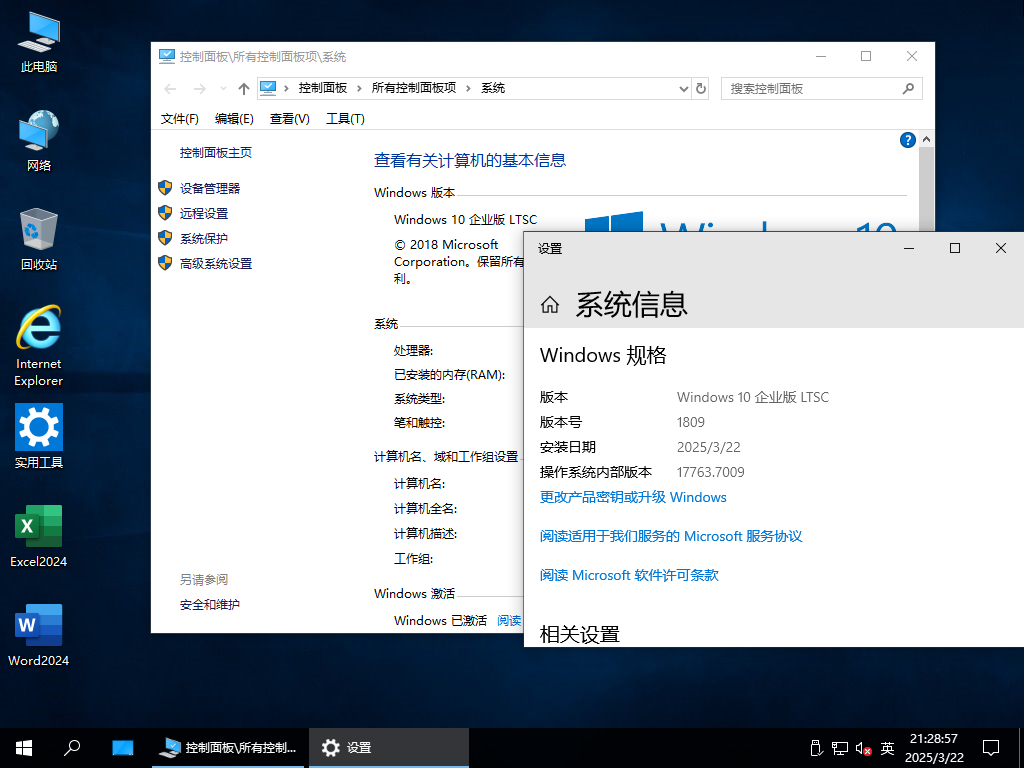Viewport: 1024px width, 768px height.
Task: Click 系统 in the breadcrumb
Action: [493, 88]
